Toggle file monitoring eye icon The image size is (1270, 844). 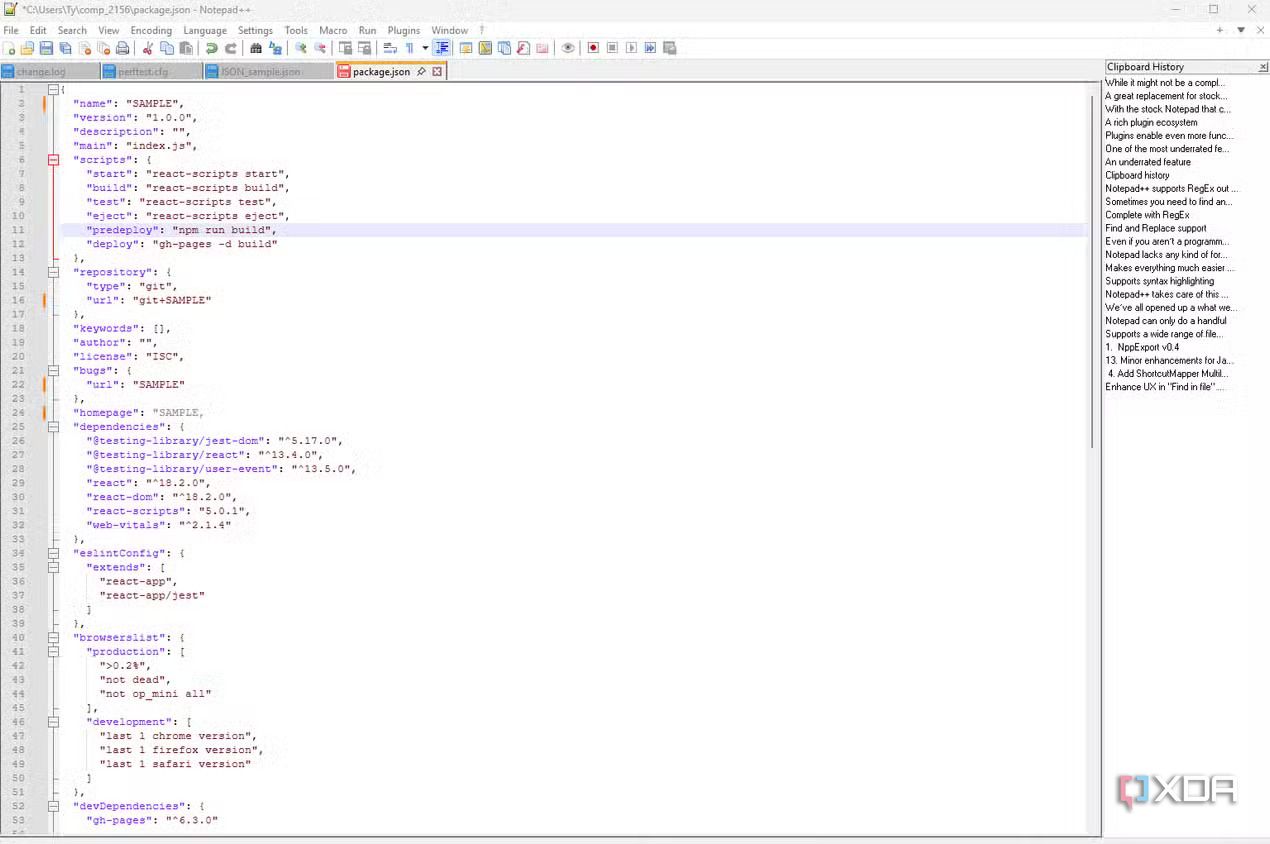click(x=567, y=48)
